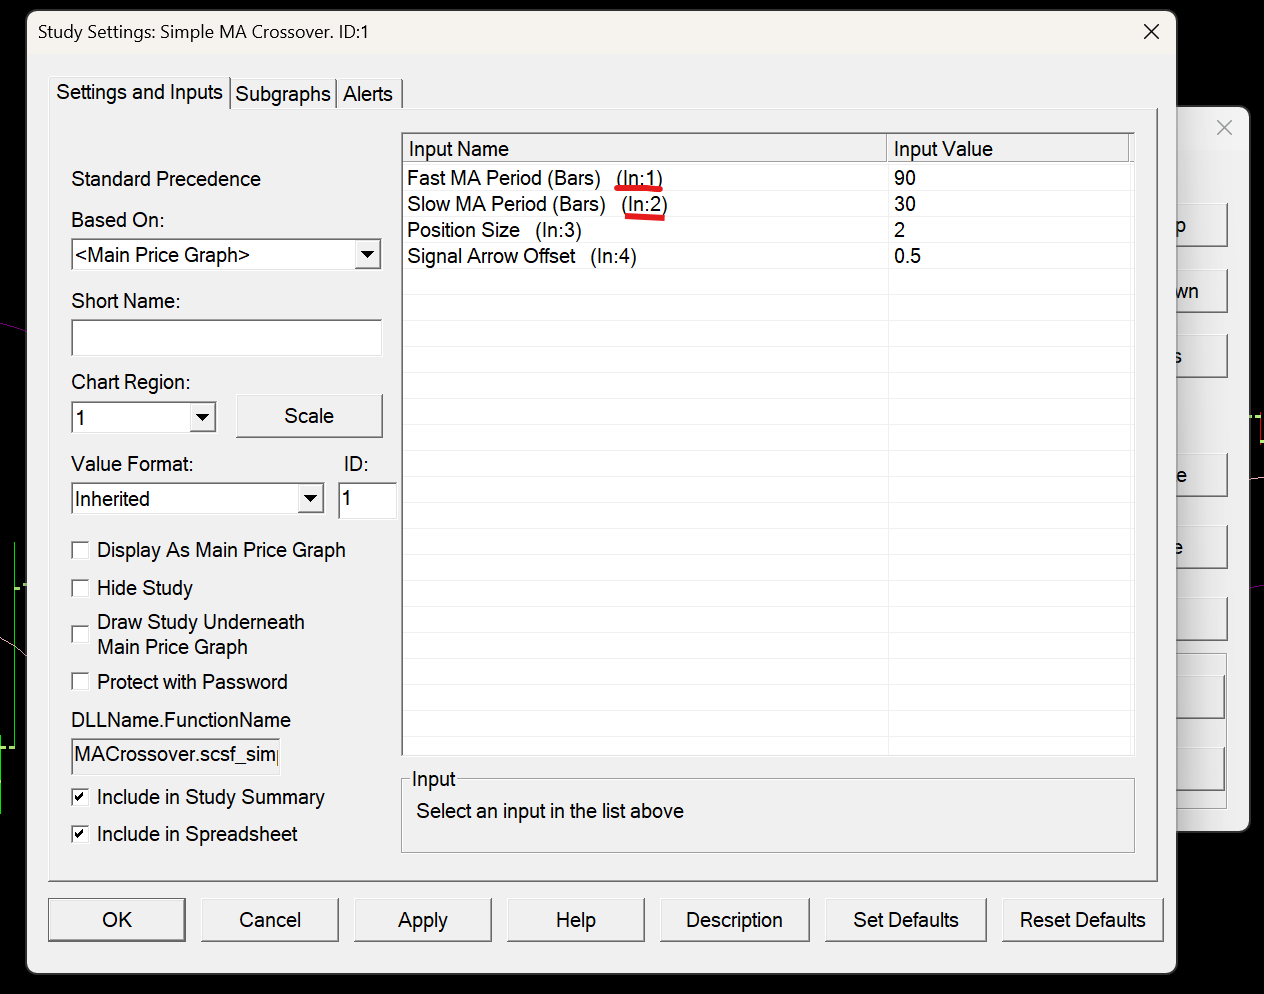Switch to the Subgraphs tab

pyautogui.click(x=282, y=94)
